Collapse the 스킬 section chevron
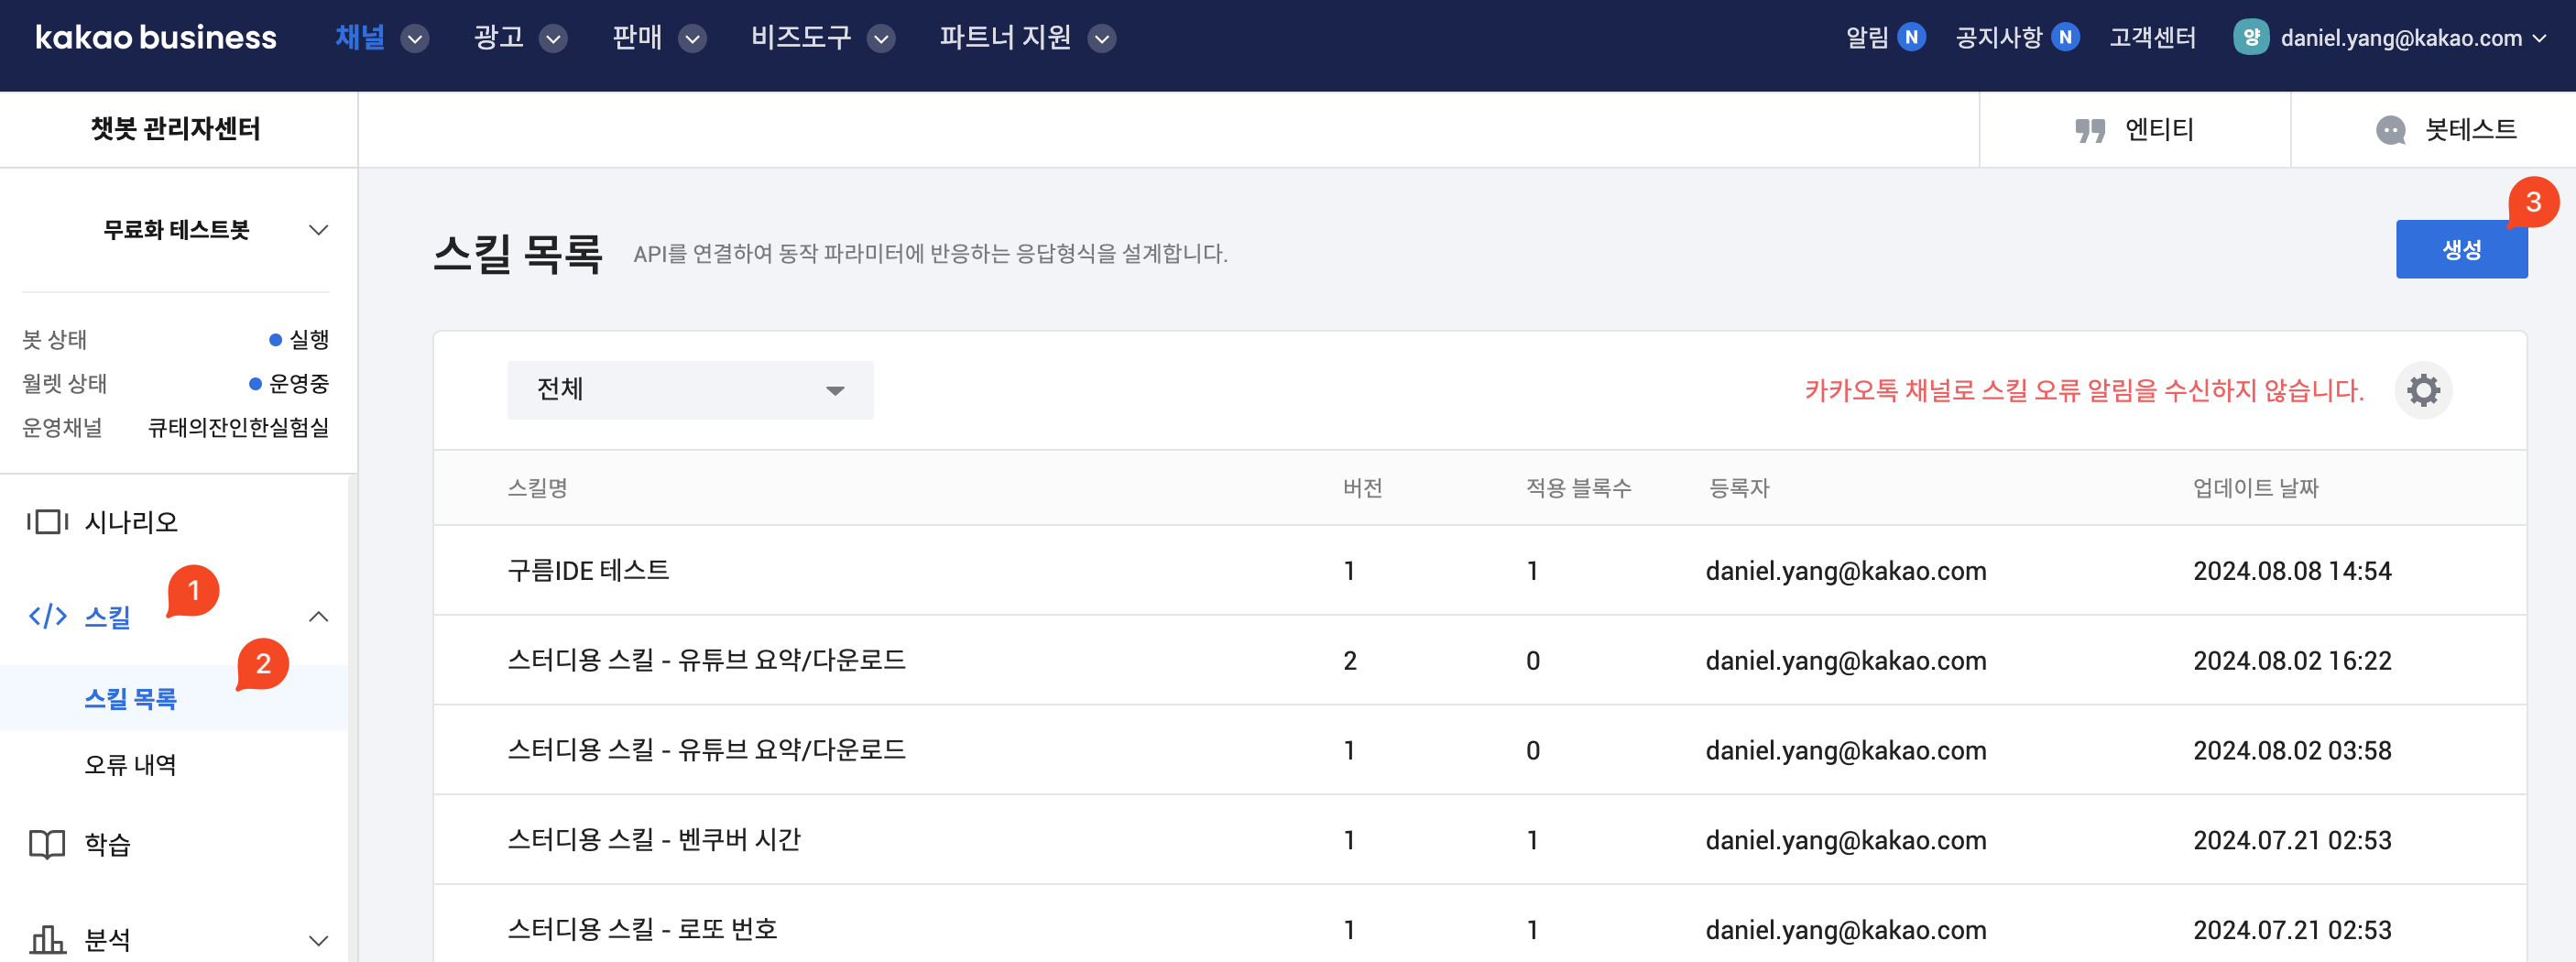2576x962 pixels. point(318,616)
